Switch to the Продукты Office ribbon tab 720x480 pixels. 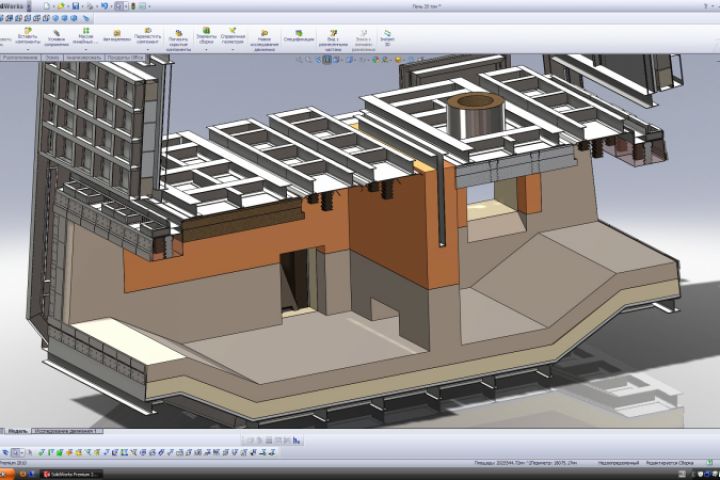(x=125, y=58)
